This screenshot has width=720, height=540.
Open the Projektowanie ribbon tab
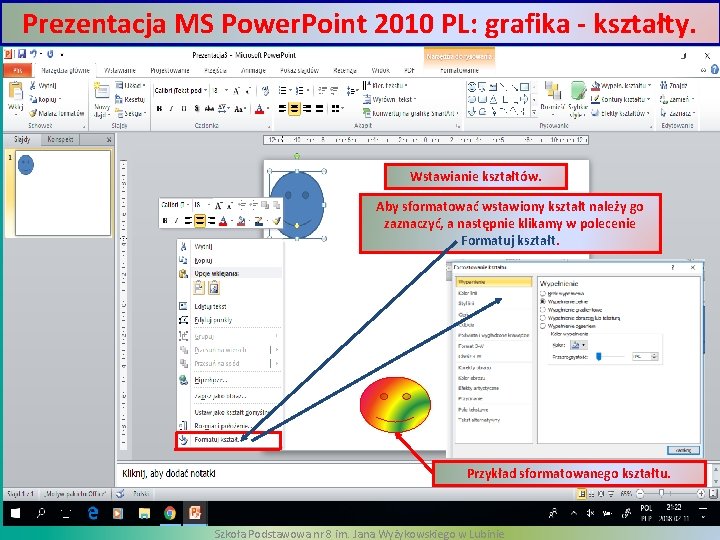coord(170,70)
